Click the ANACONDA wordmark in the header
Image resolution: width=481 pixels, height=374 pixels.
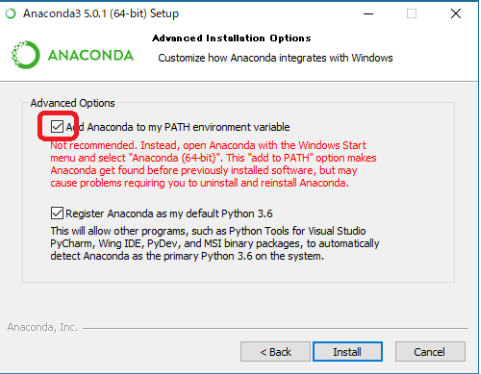coord(91,55)
